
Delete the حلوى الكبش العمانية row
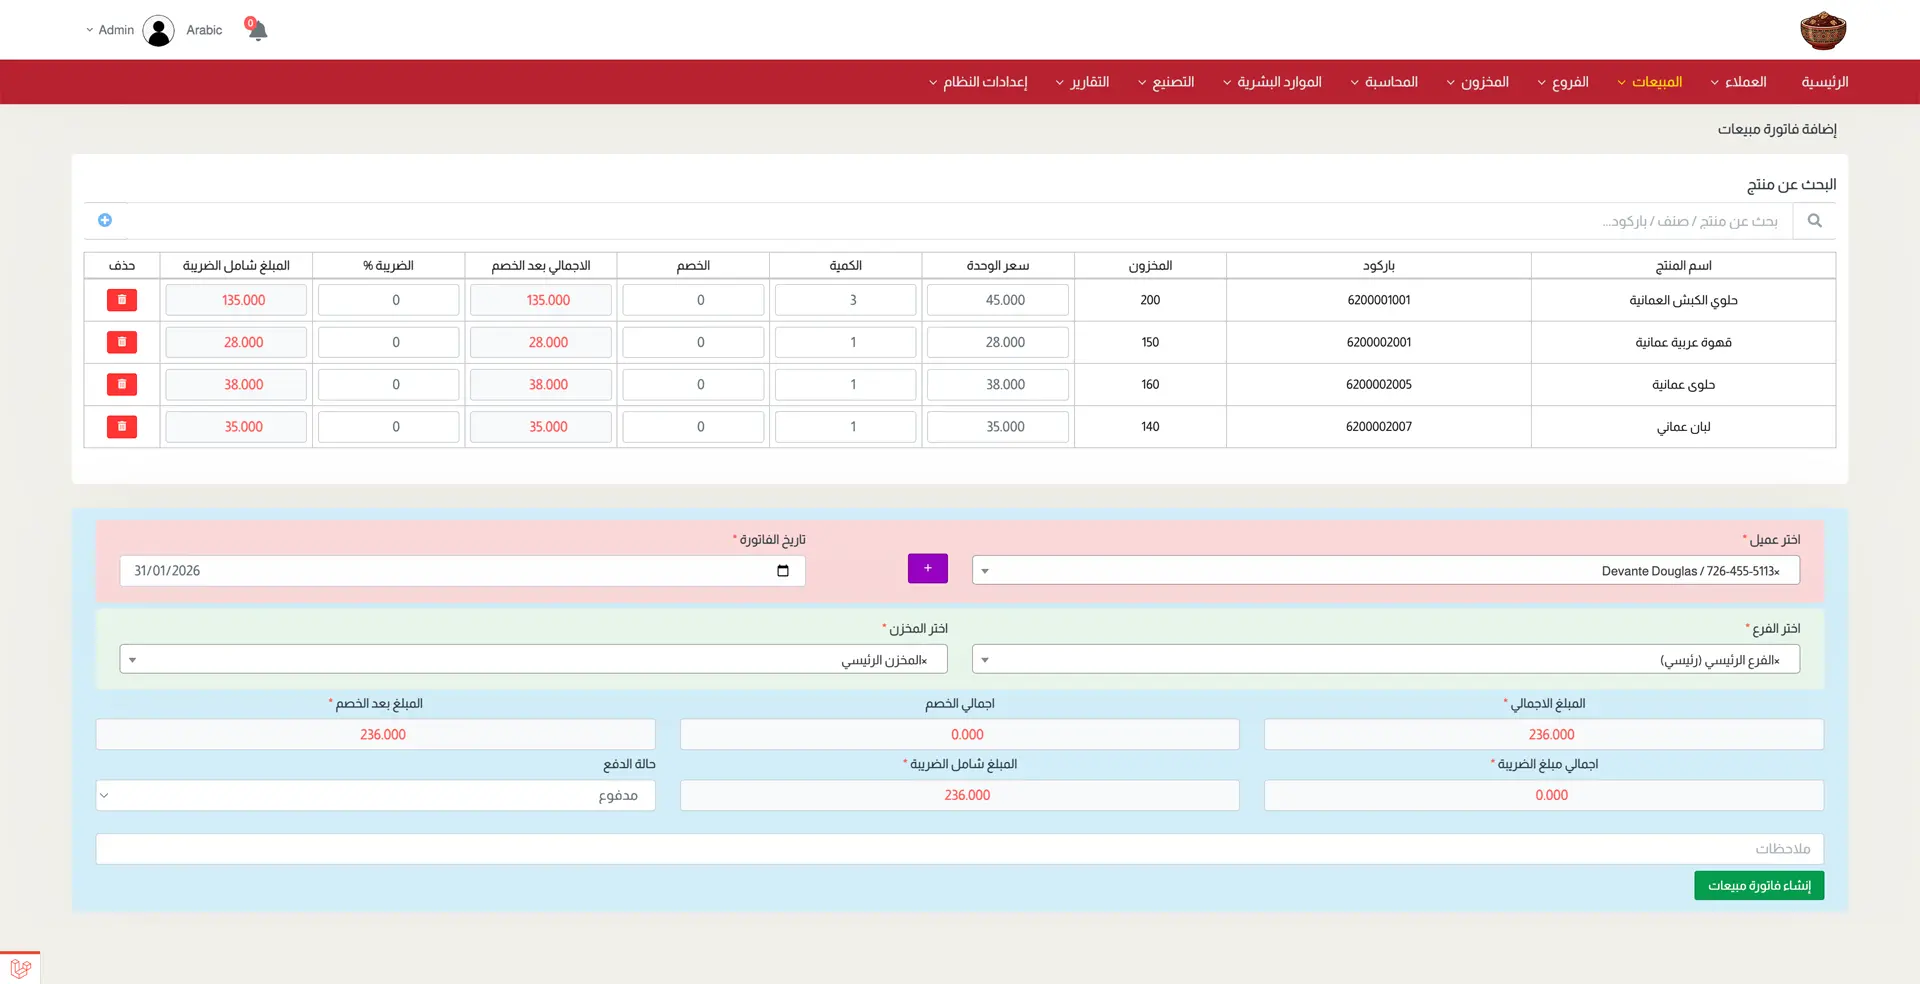click(x=122, y=300)
